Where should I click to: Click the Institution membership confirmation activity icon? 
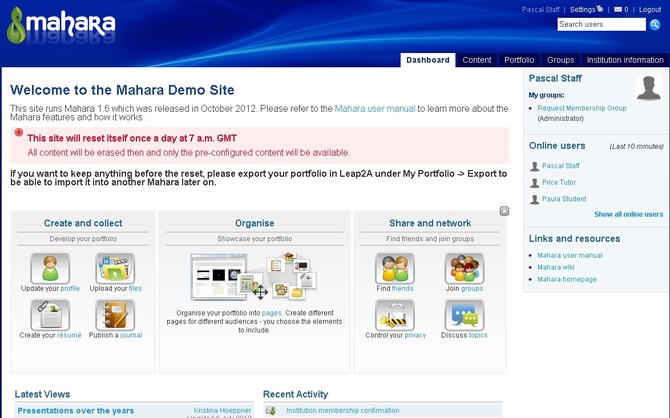coord(270,410)
